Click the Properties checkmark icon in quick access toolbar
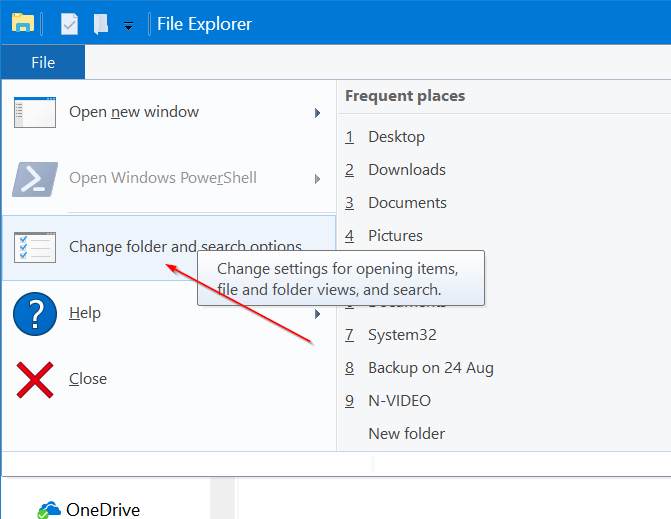This screenshot has width=671, height=519. 69,24
